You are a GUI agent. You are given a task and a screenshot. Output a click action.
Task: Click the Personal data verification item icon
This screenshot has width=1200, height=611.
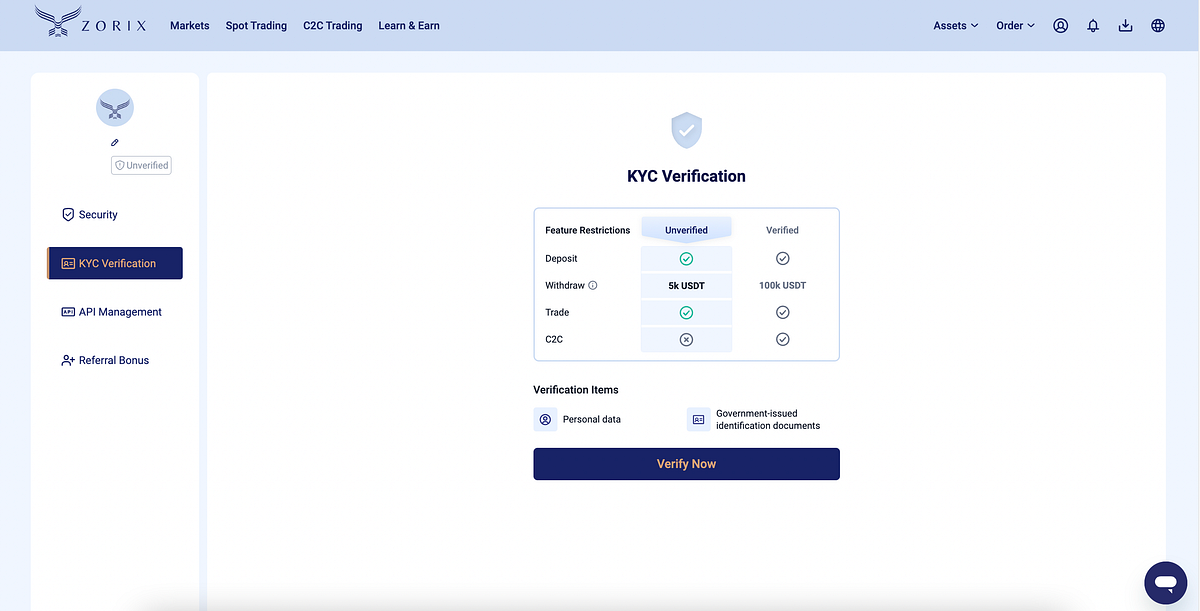545,419
